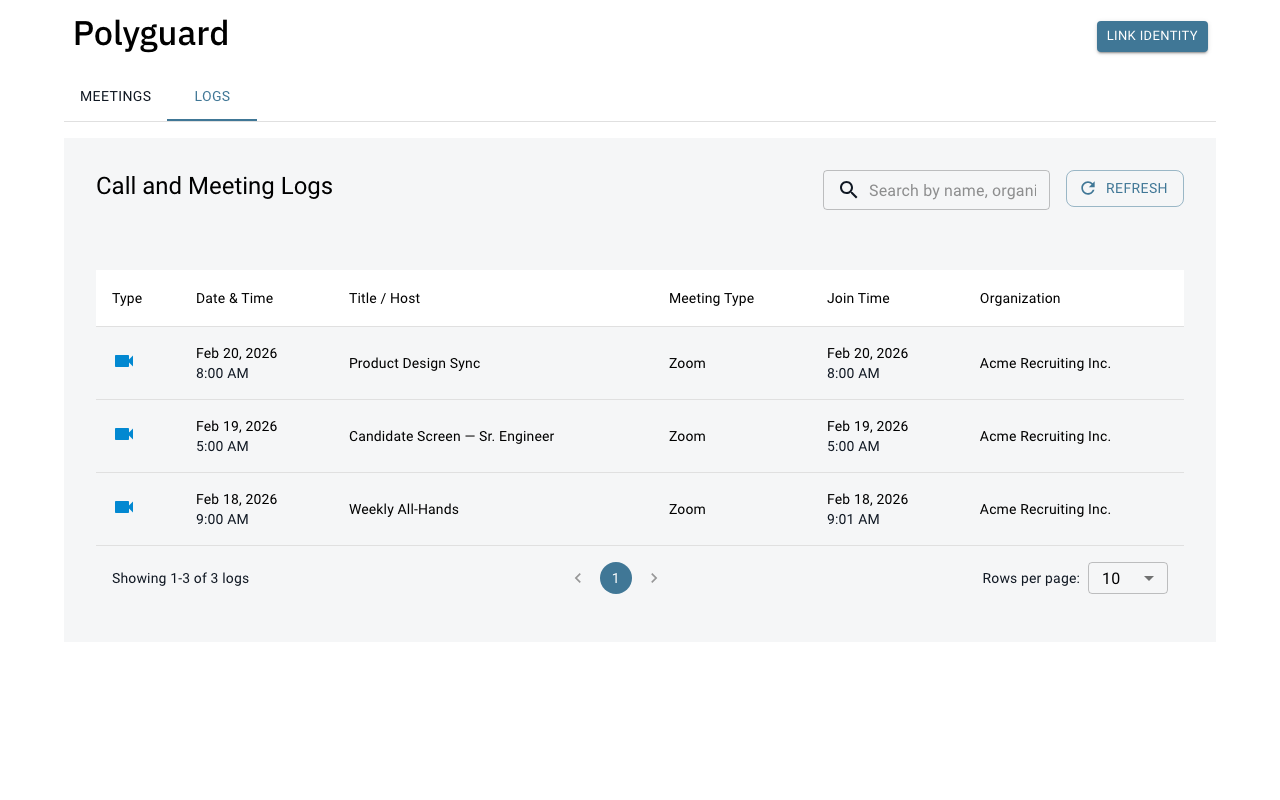The height and width of the screenshot is (800, 1280).
Task: Select the LOGS tab
Action: pyautogui.click(x=211, y=96)
